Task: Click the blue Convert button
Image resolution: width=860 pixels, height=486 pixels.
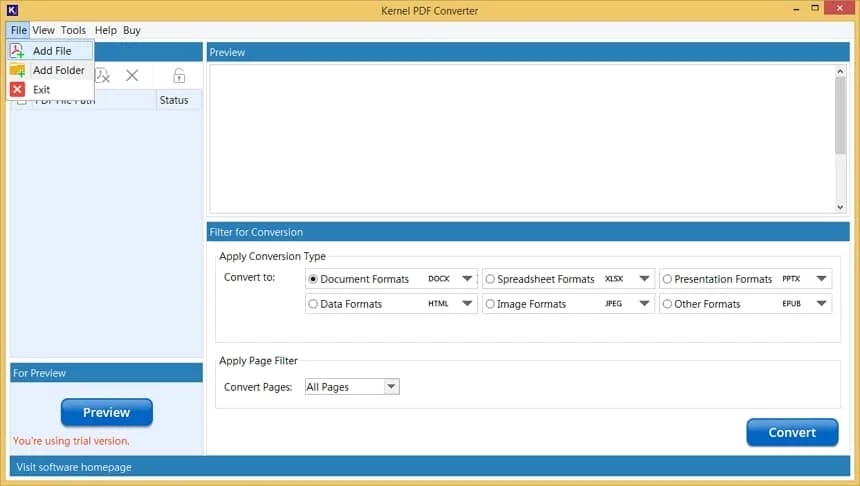Action: coord(792,433)
